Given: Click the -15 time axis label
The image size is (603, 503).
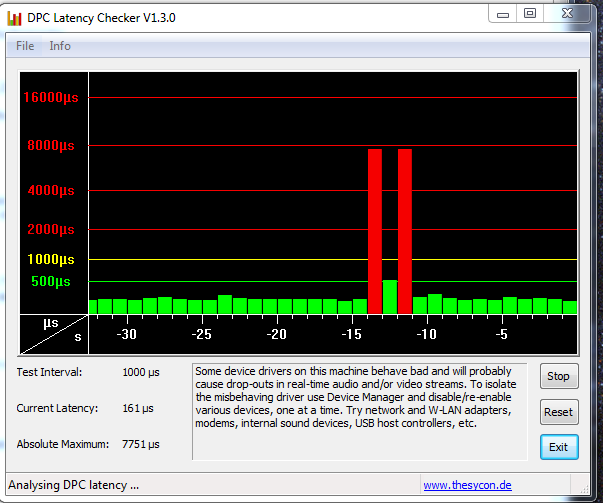Looking at the screenshot, I should pyautogui.click(x=351, y=334).
